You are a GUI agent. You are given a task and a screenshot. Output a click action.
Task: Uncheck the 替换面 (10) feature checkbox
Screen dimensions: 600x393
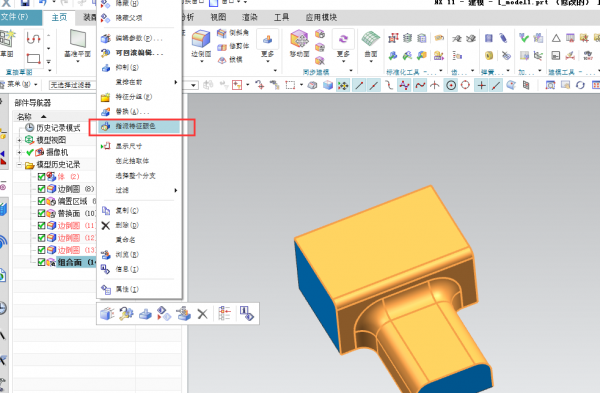click(41, 213)
